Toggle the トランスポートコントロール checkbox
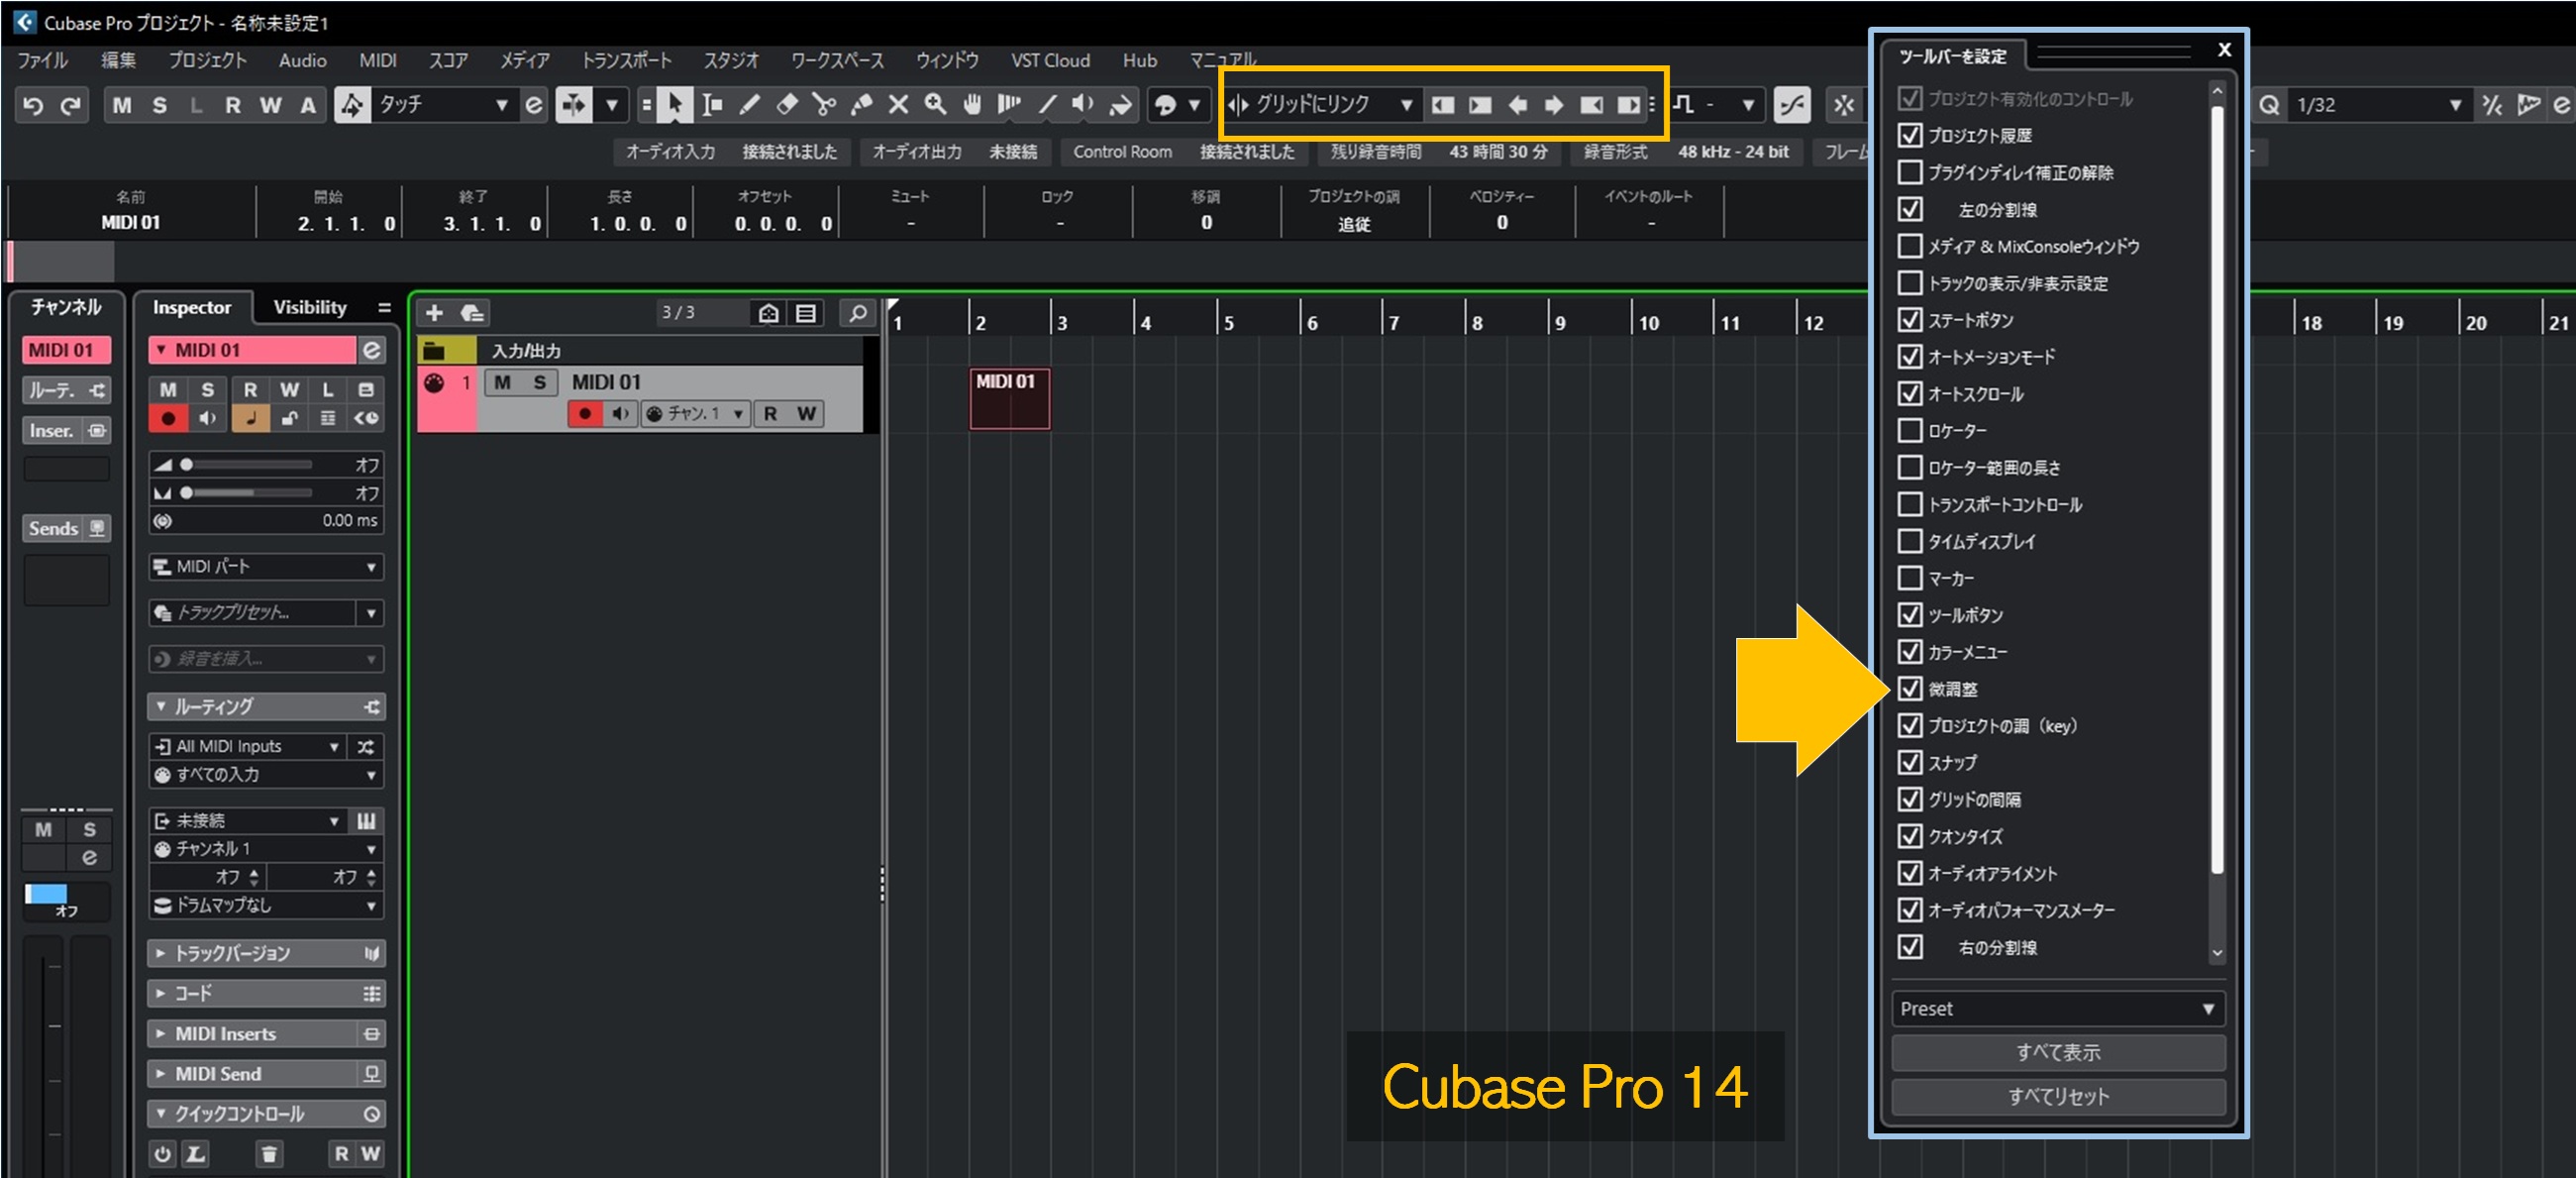Screen dimensions: 2576x1178 pos(1909,505)
